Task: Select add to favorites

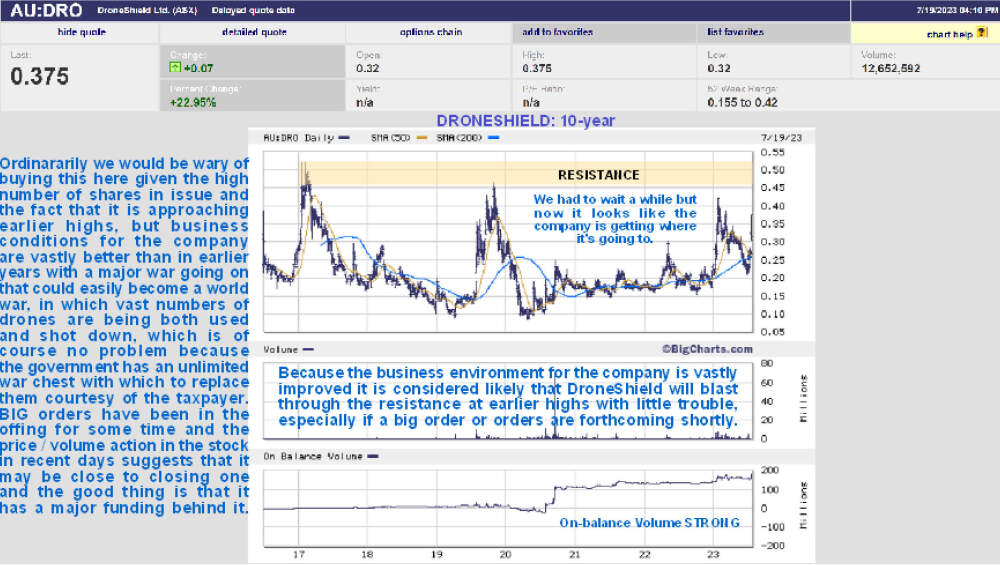Action: tap(557, 32)
